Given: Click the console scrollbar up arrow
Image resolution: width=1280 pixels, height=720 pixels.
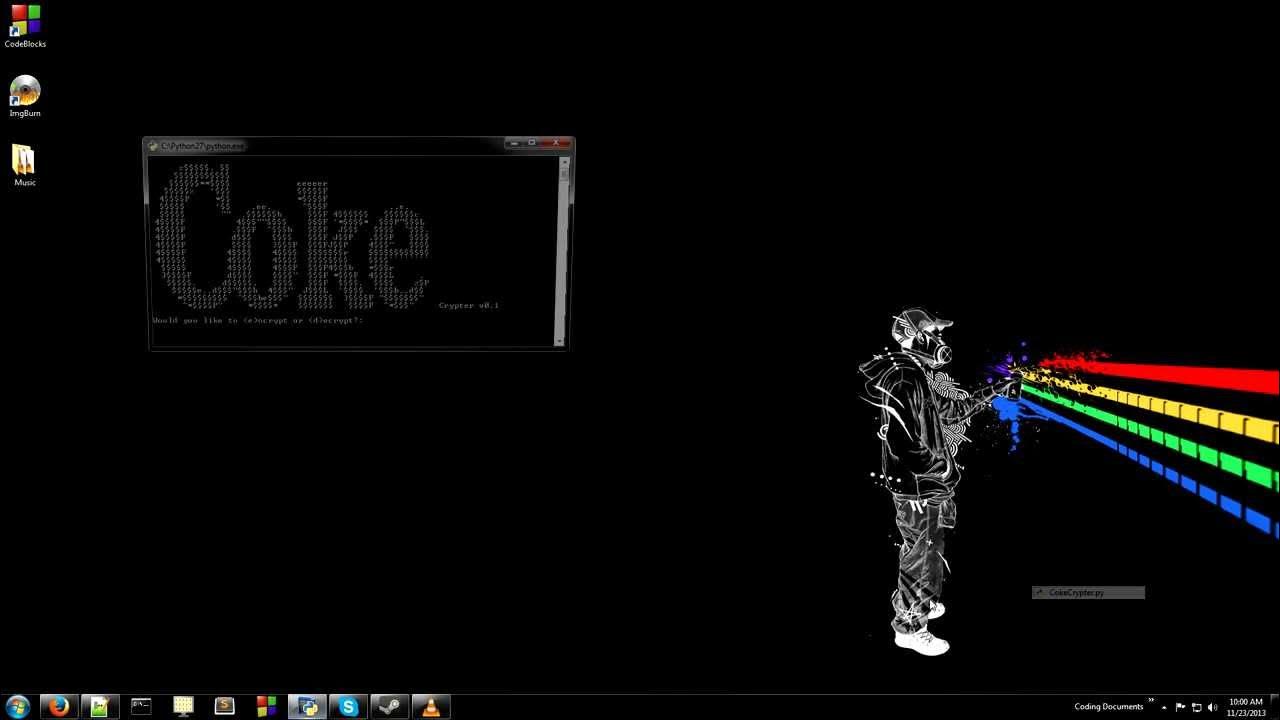Looking at the screenshot, I should pos(564,162).
